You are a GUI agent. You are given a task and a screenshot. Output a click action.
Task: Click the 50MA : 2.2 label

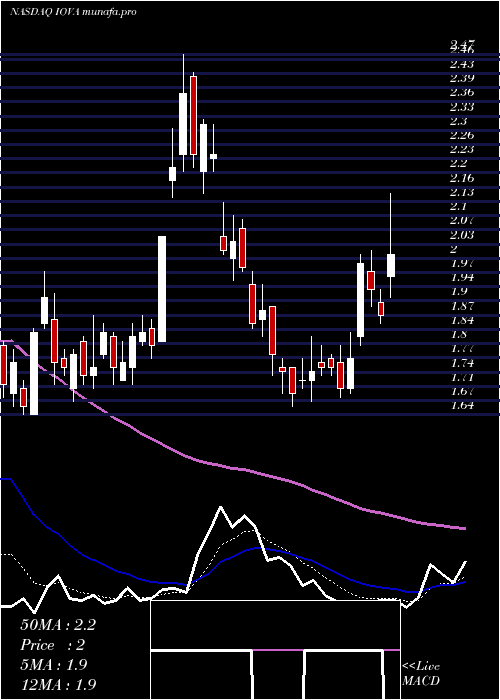[58, 625]
